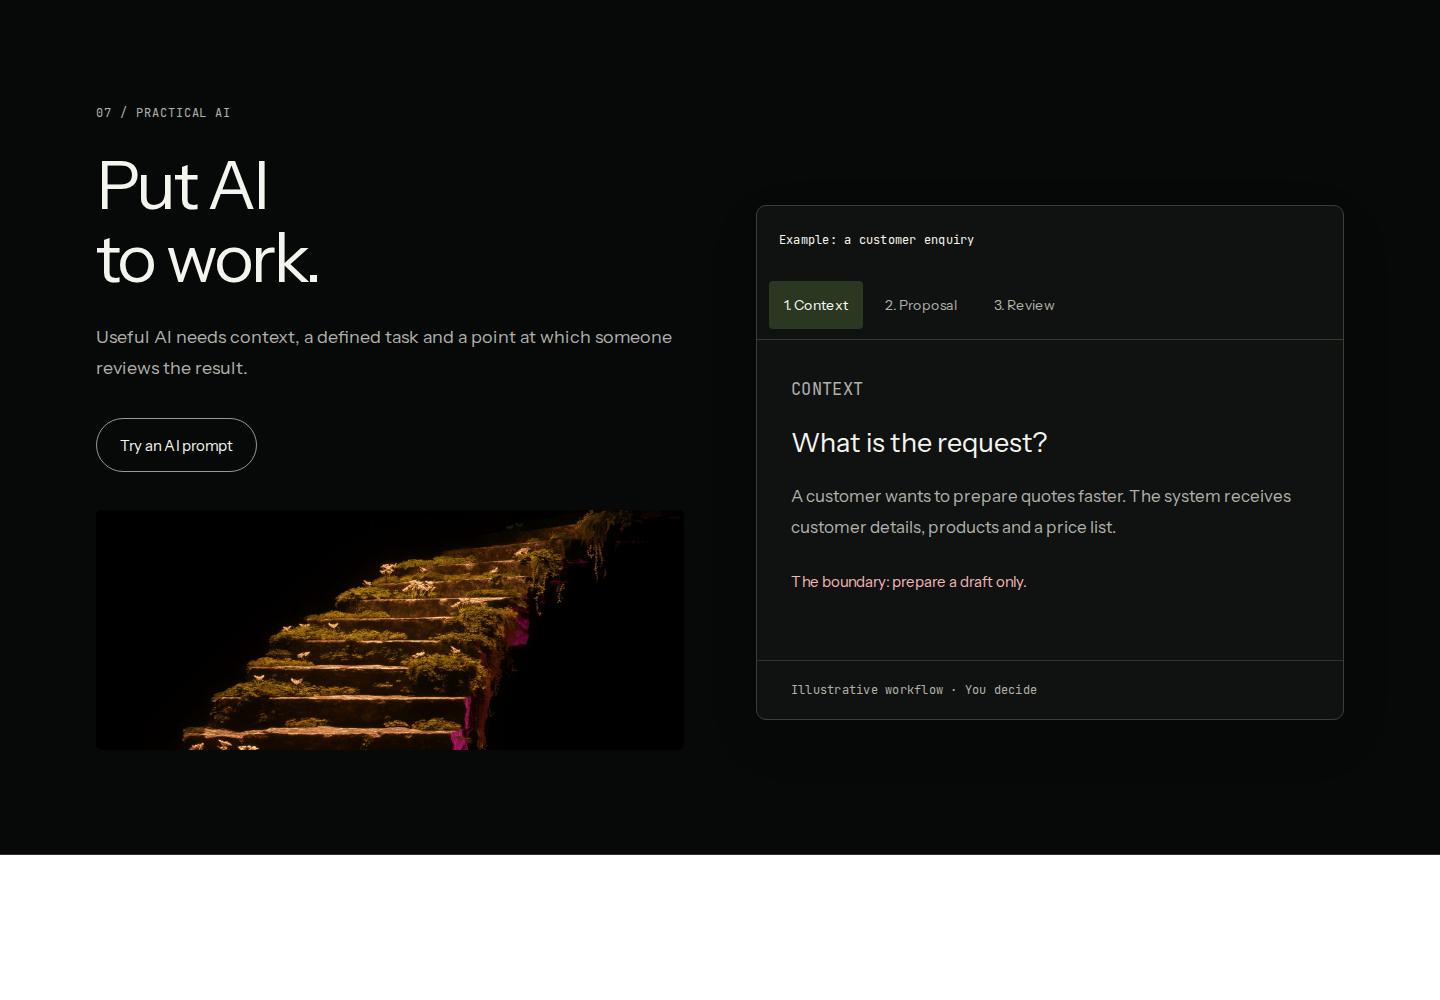Select the '07 / PRACTICAL AI' label
Image resolution: width=1440 pixels, height=1000 pixels.
pyautogui.click(x=163, y=113)
